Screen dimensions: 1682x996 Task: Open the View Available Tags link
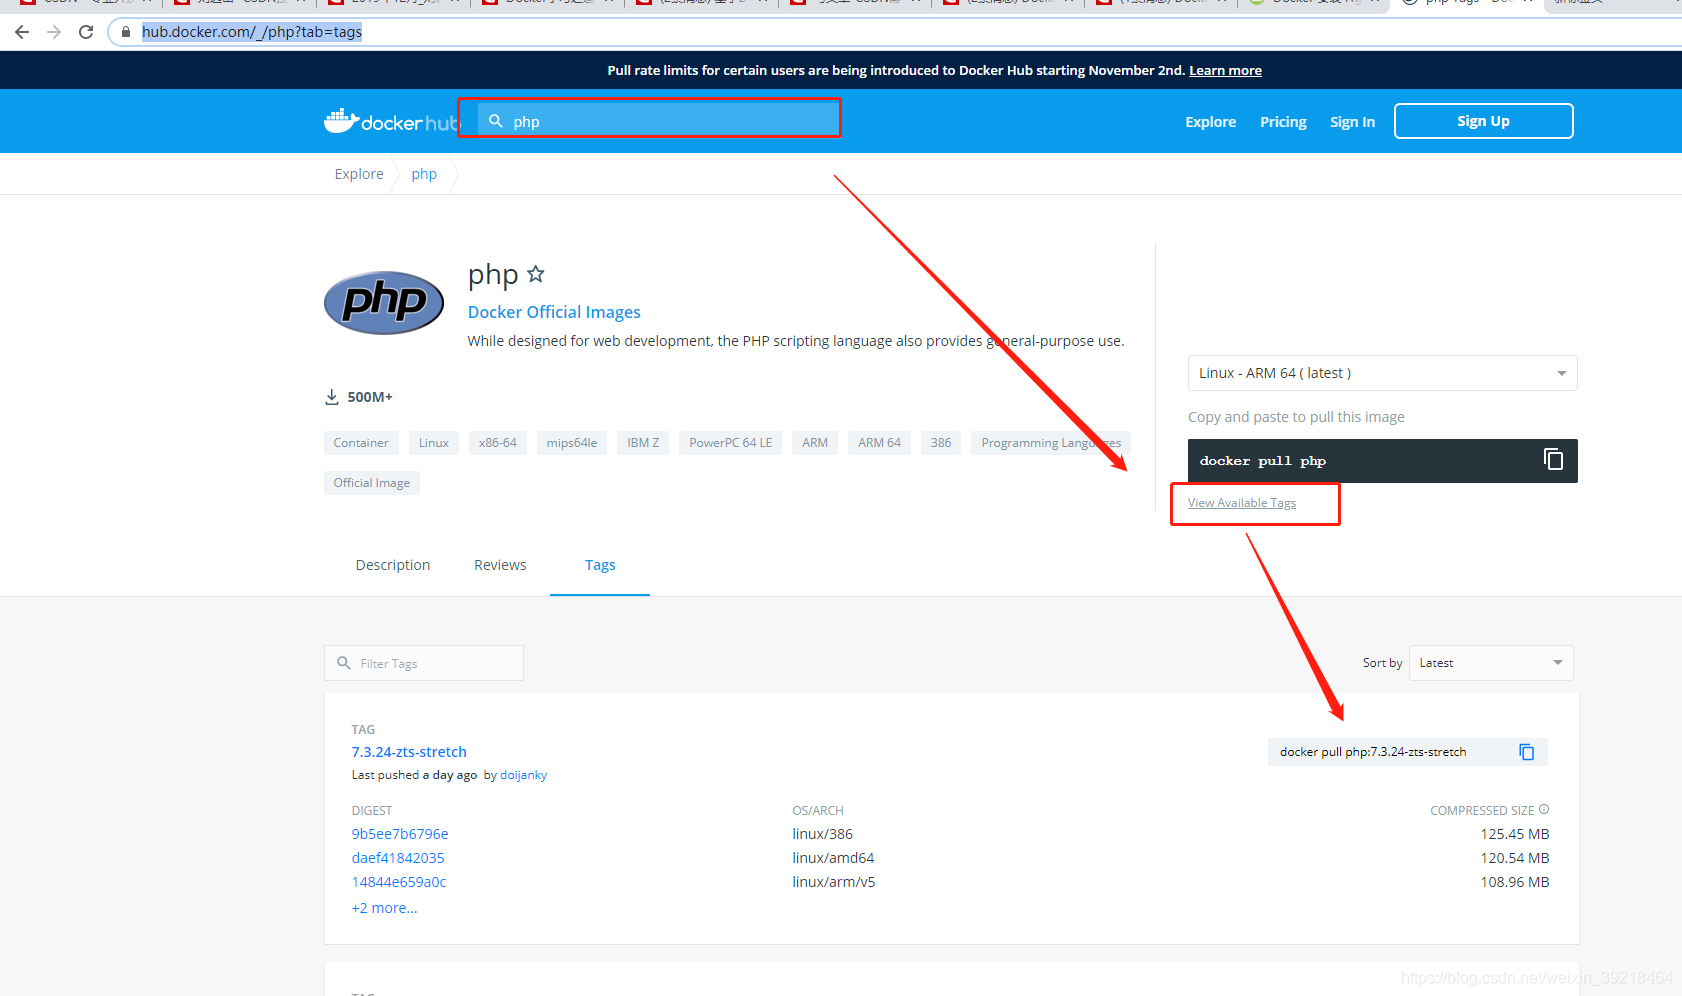pyautogui.click(x=1241, y=503)
